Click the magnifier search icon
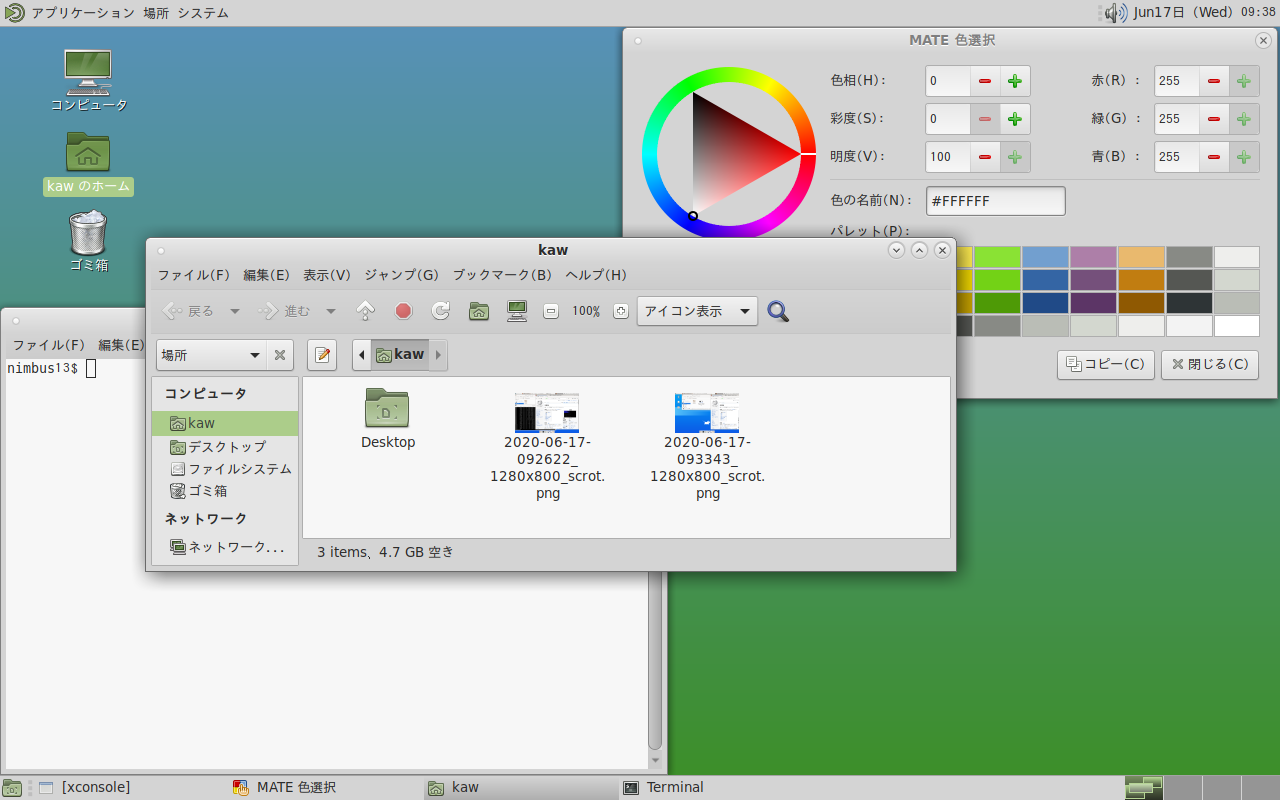1280x800 pixels. pos(778,311)
